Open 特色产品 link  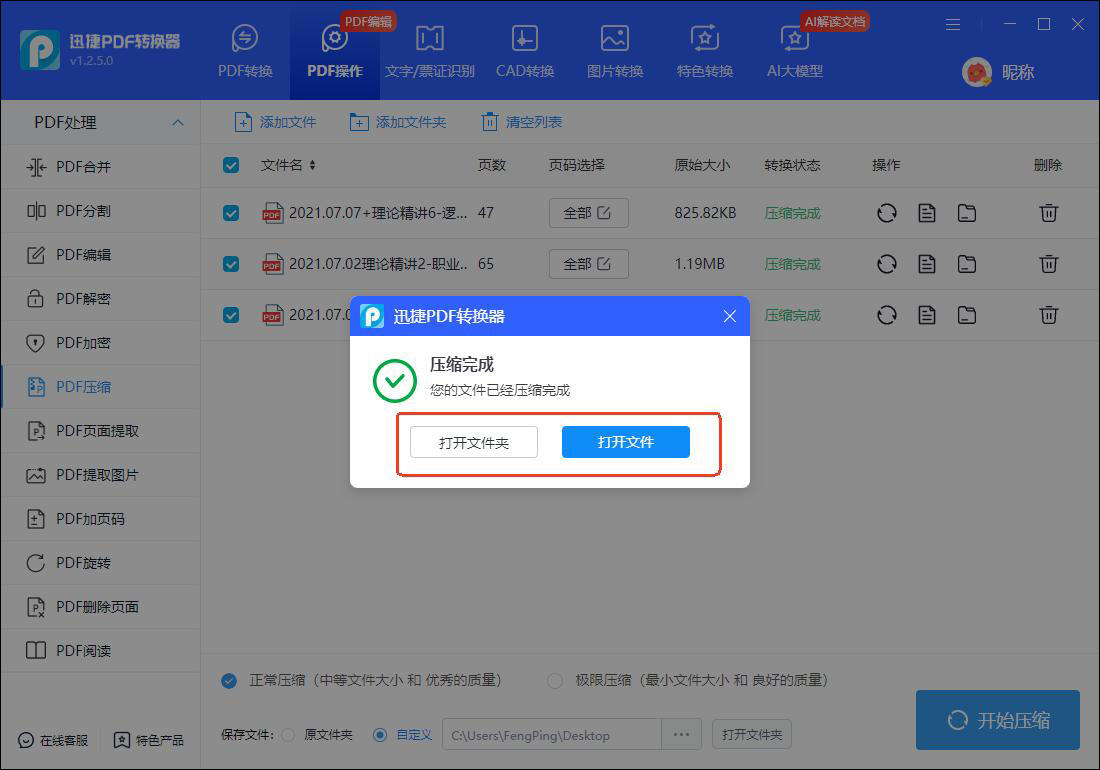pyautogui.click(x=149, y=741)
